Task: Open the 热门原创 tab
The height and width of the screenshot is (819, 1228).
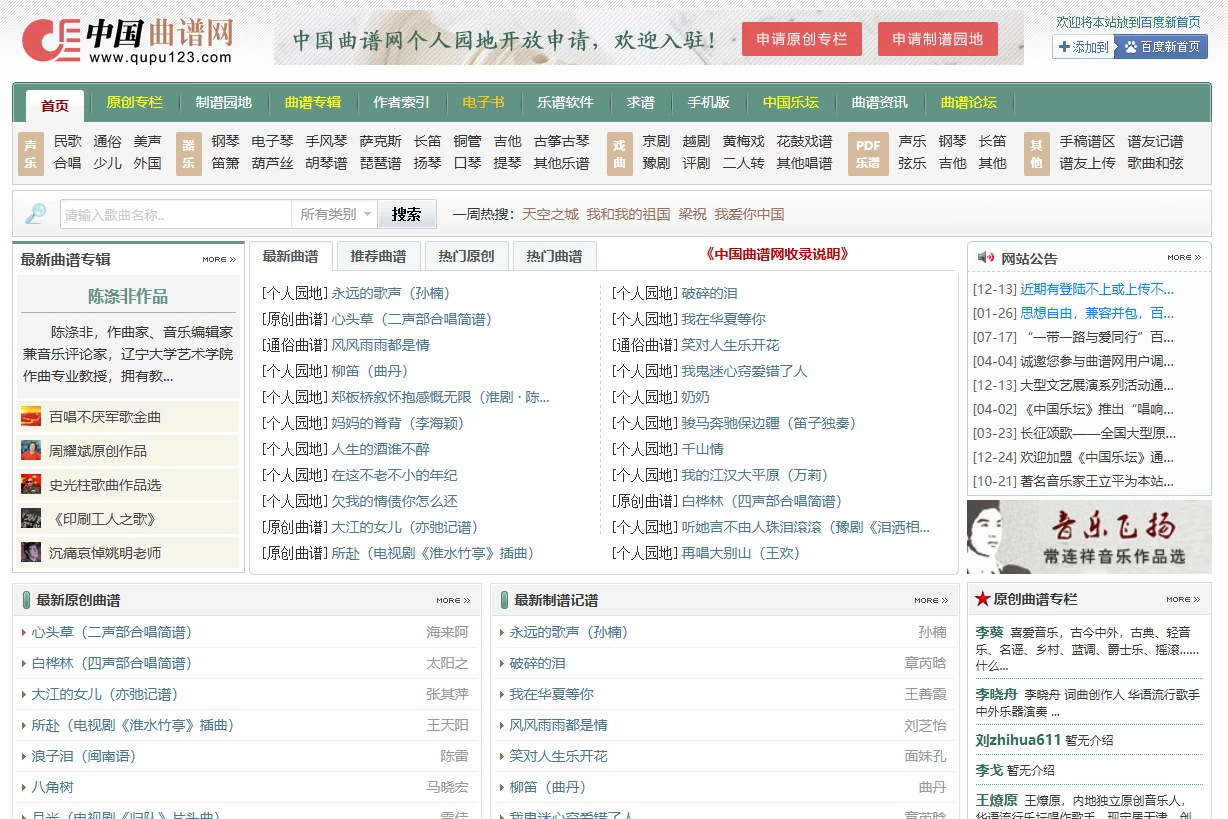Action: coord(465,255)
